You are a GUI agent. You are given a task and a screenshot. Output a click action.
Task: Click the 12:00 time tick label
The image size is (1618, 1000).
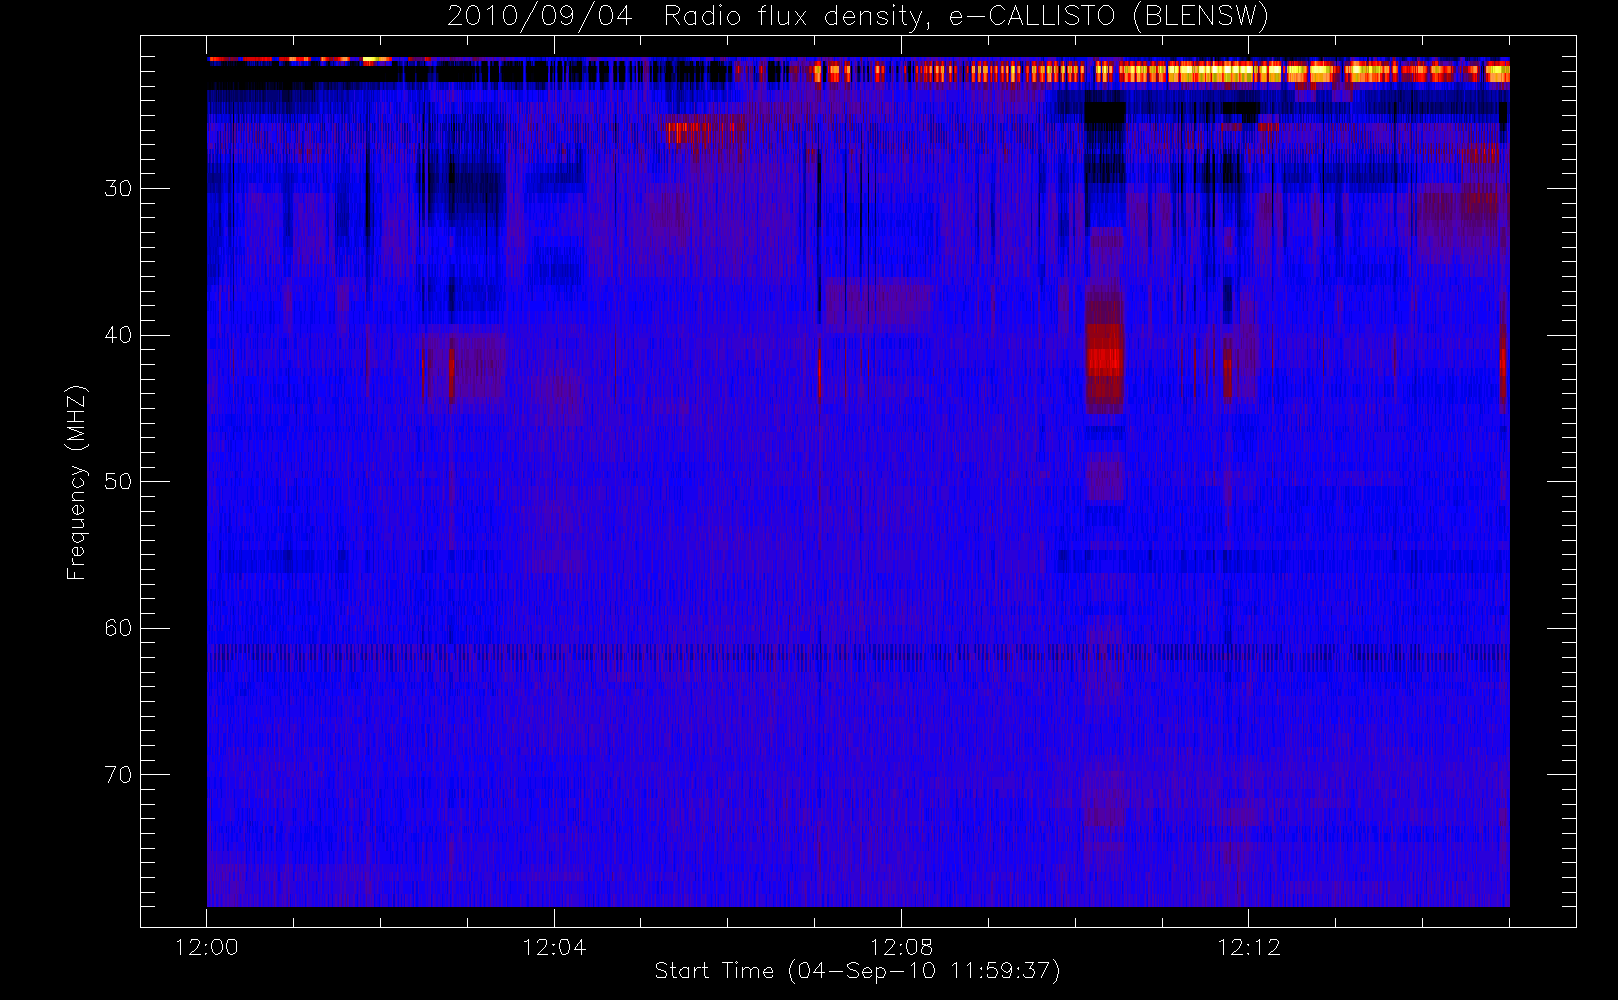(x=207, y=947)
